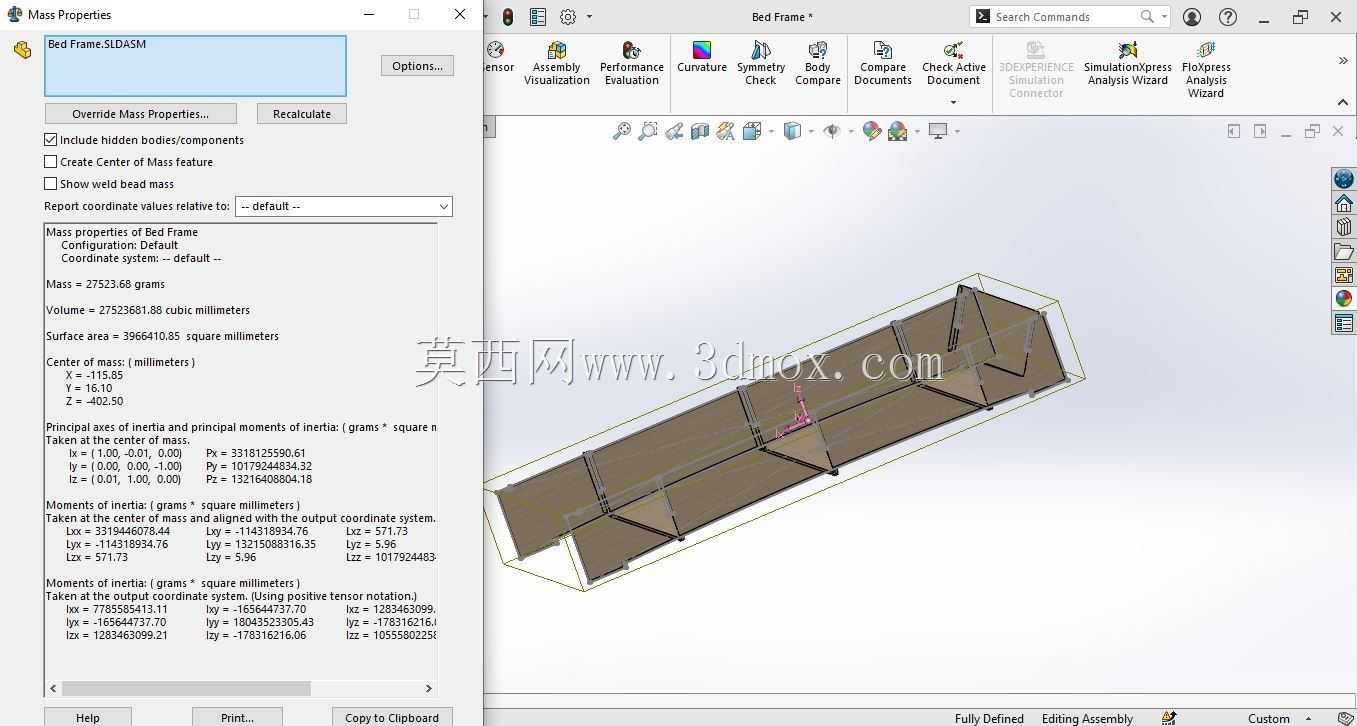The width and height of the screenshot is (1357, 726).
Task: Click the results horizontal scrollbar thumb
Action: click(x=186, y=688)
